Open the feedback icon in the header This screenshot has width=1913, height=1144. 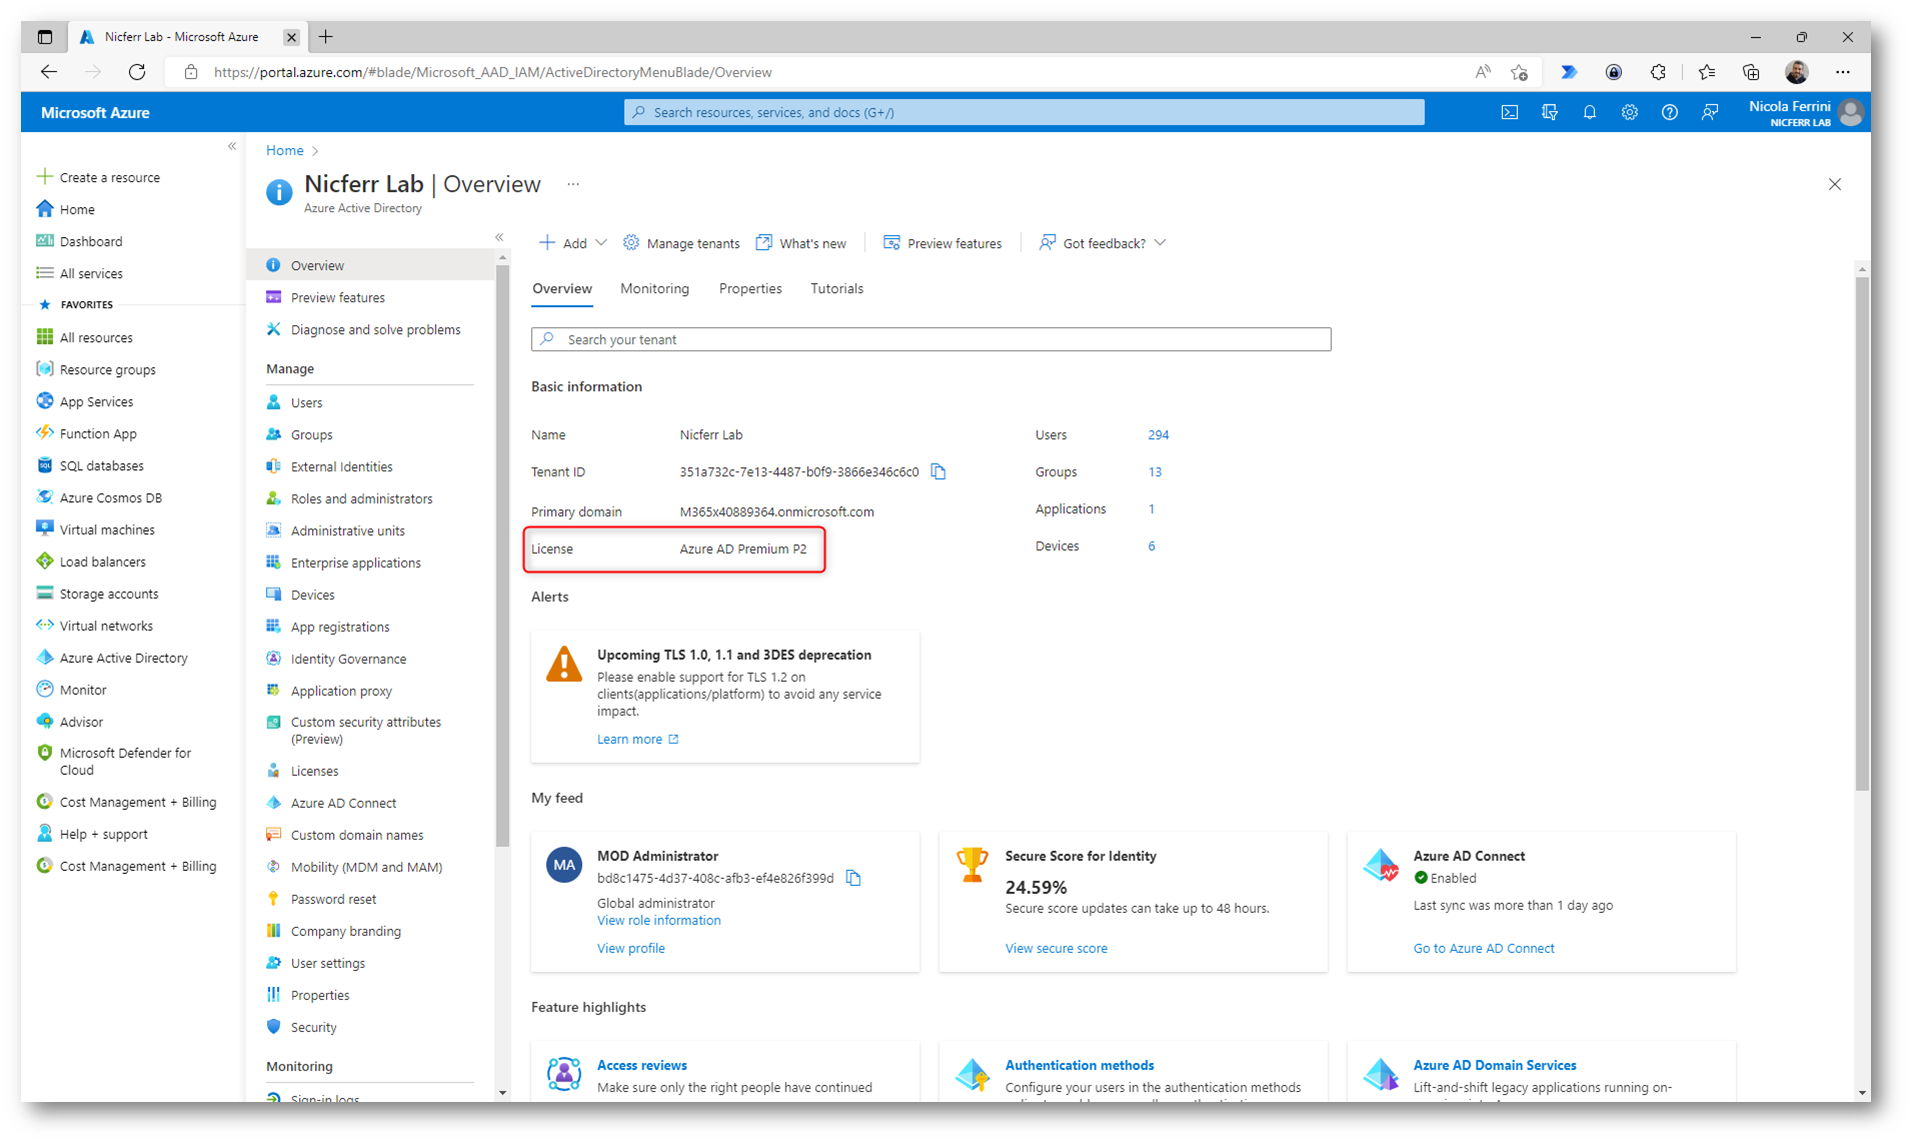(x=1710, y=113)
